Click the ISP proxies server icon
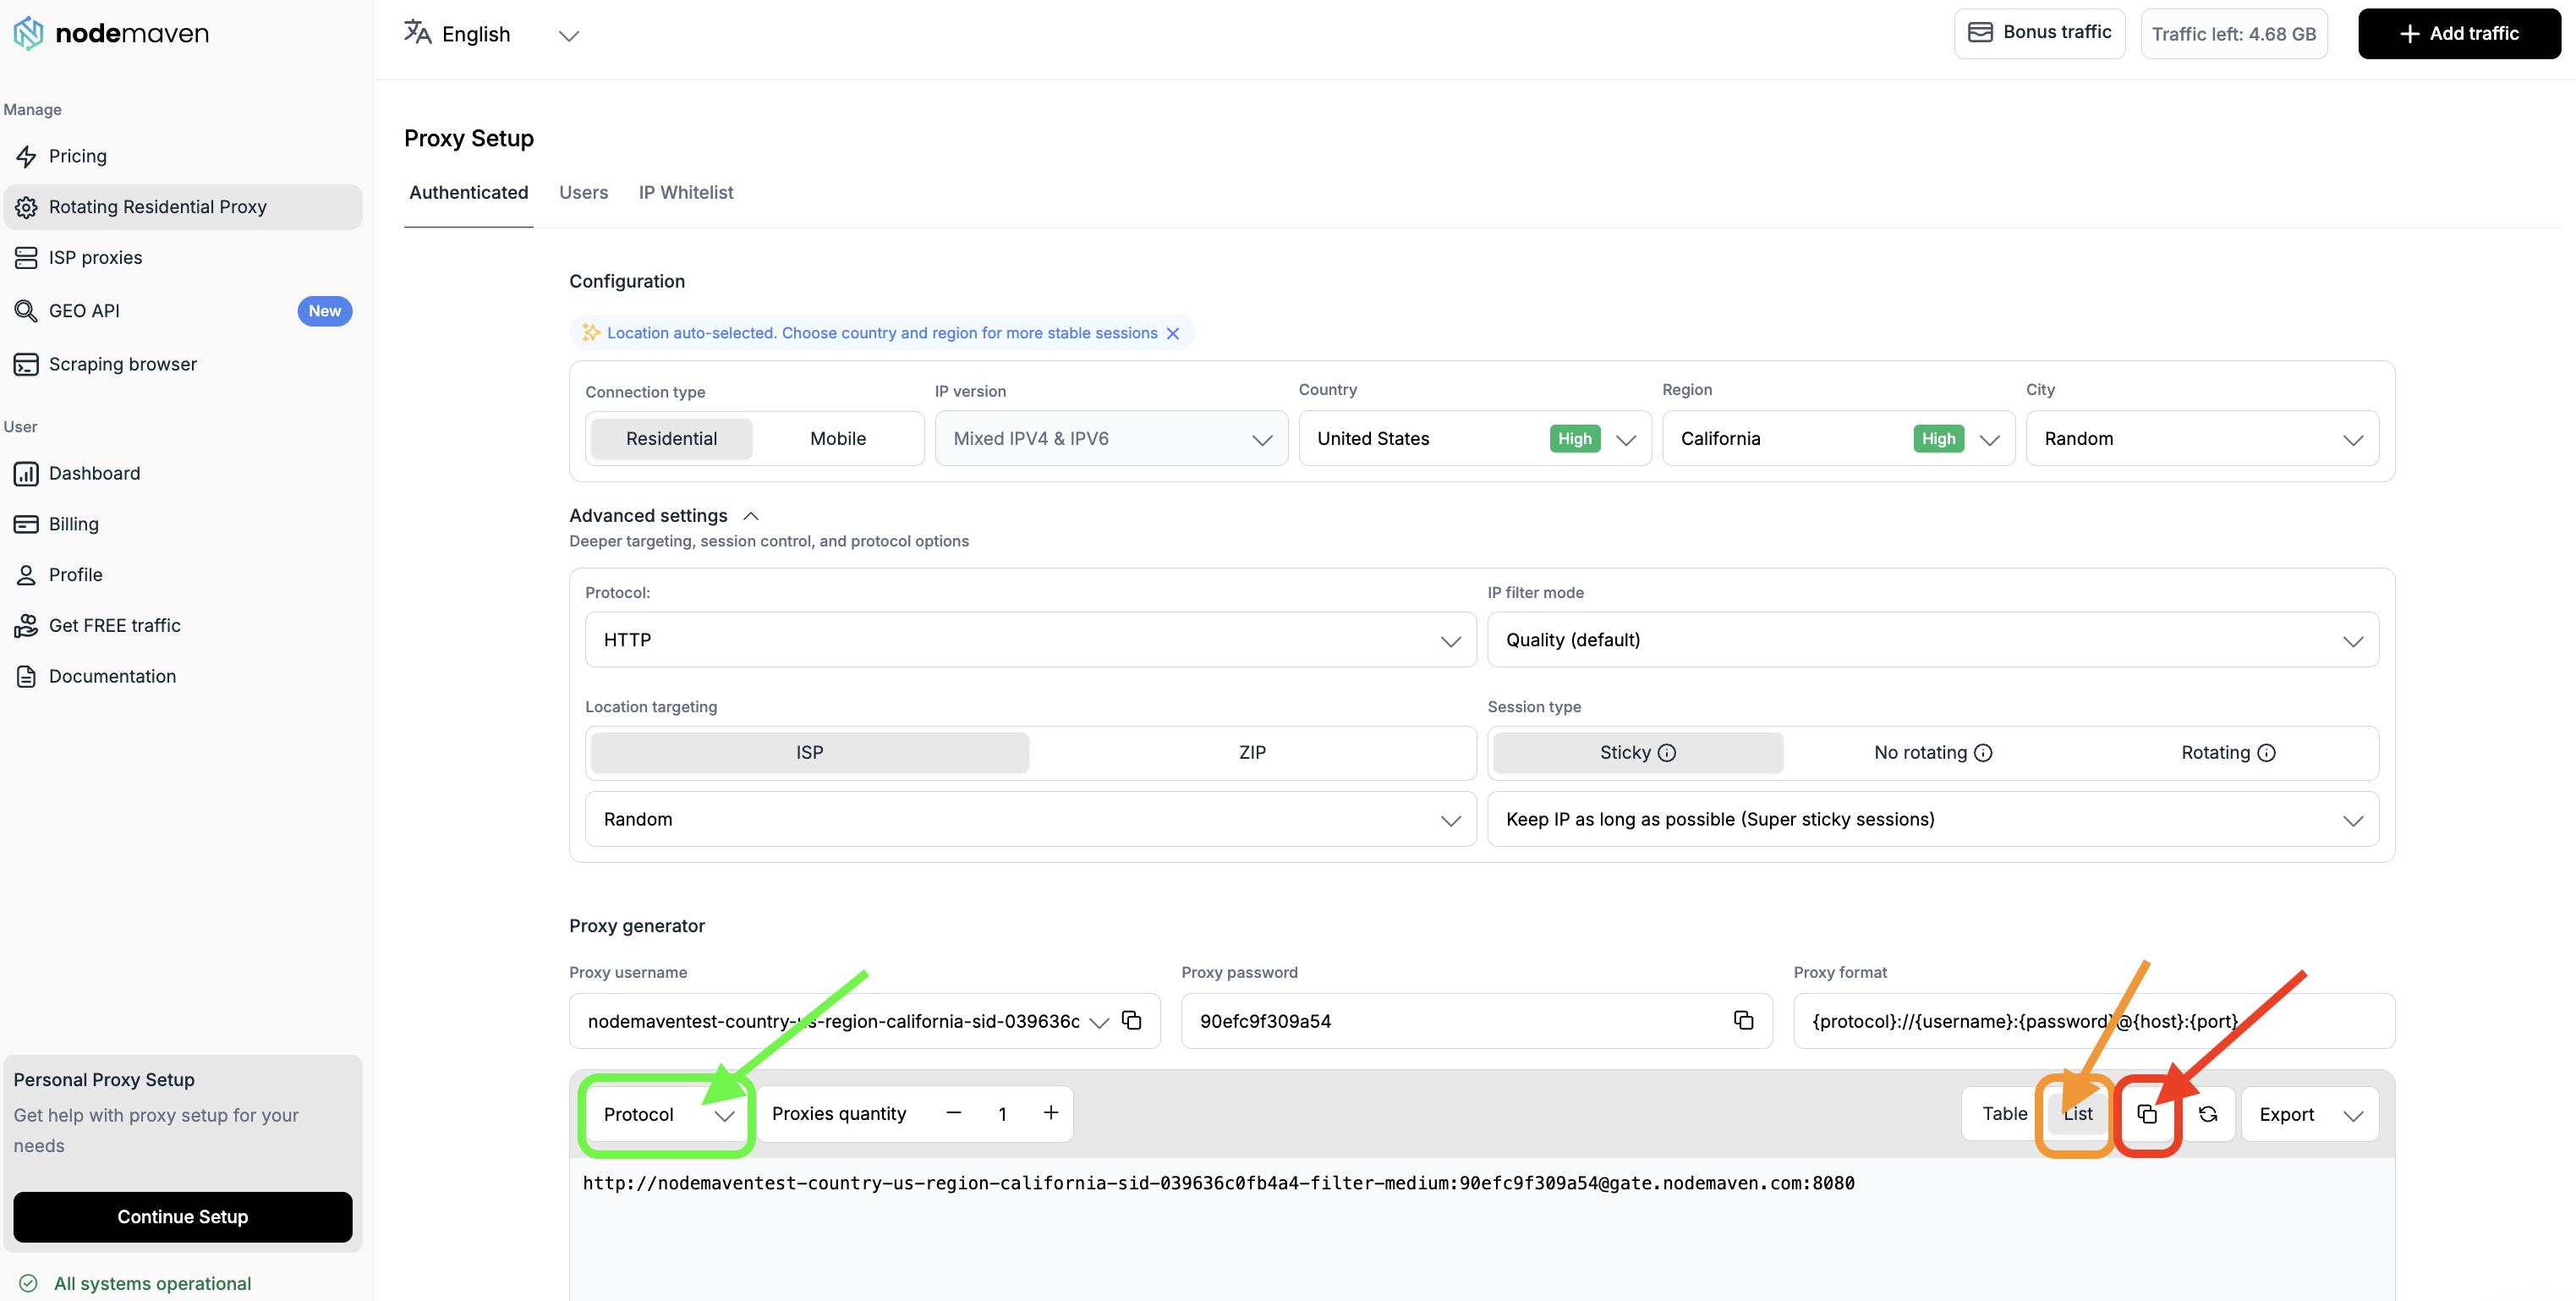2576x1301 pixels. (27, 258)
